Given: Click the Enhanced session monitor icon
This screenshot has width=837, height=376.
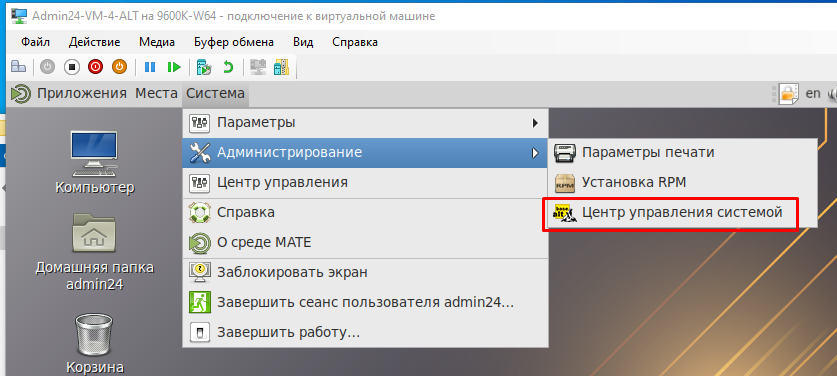Looking at the screenshot, I should 258,67.
